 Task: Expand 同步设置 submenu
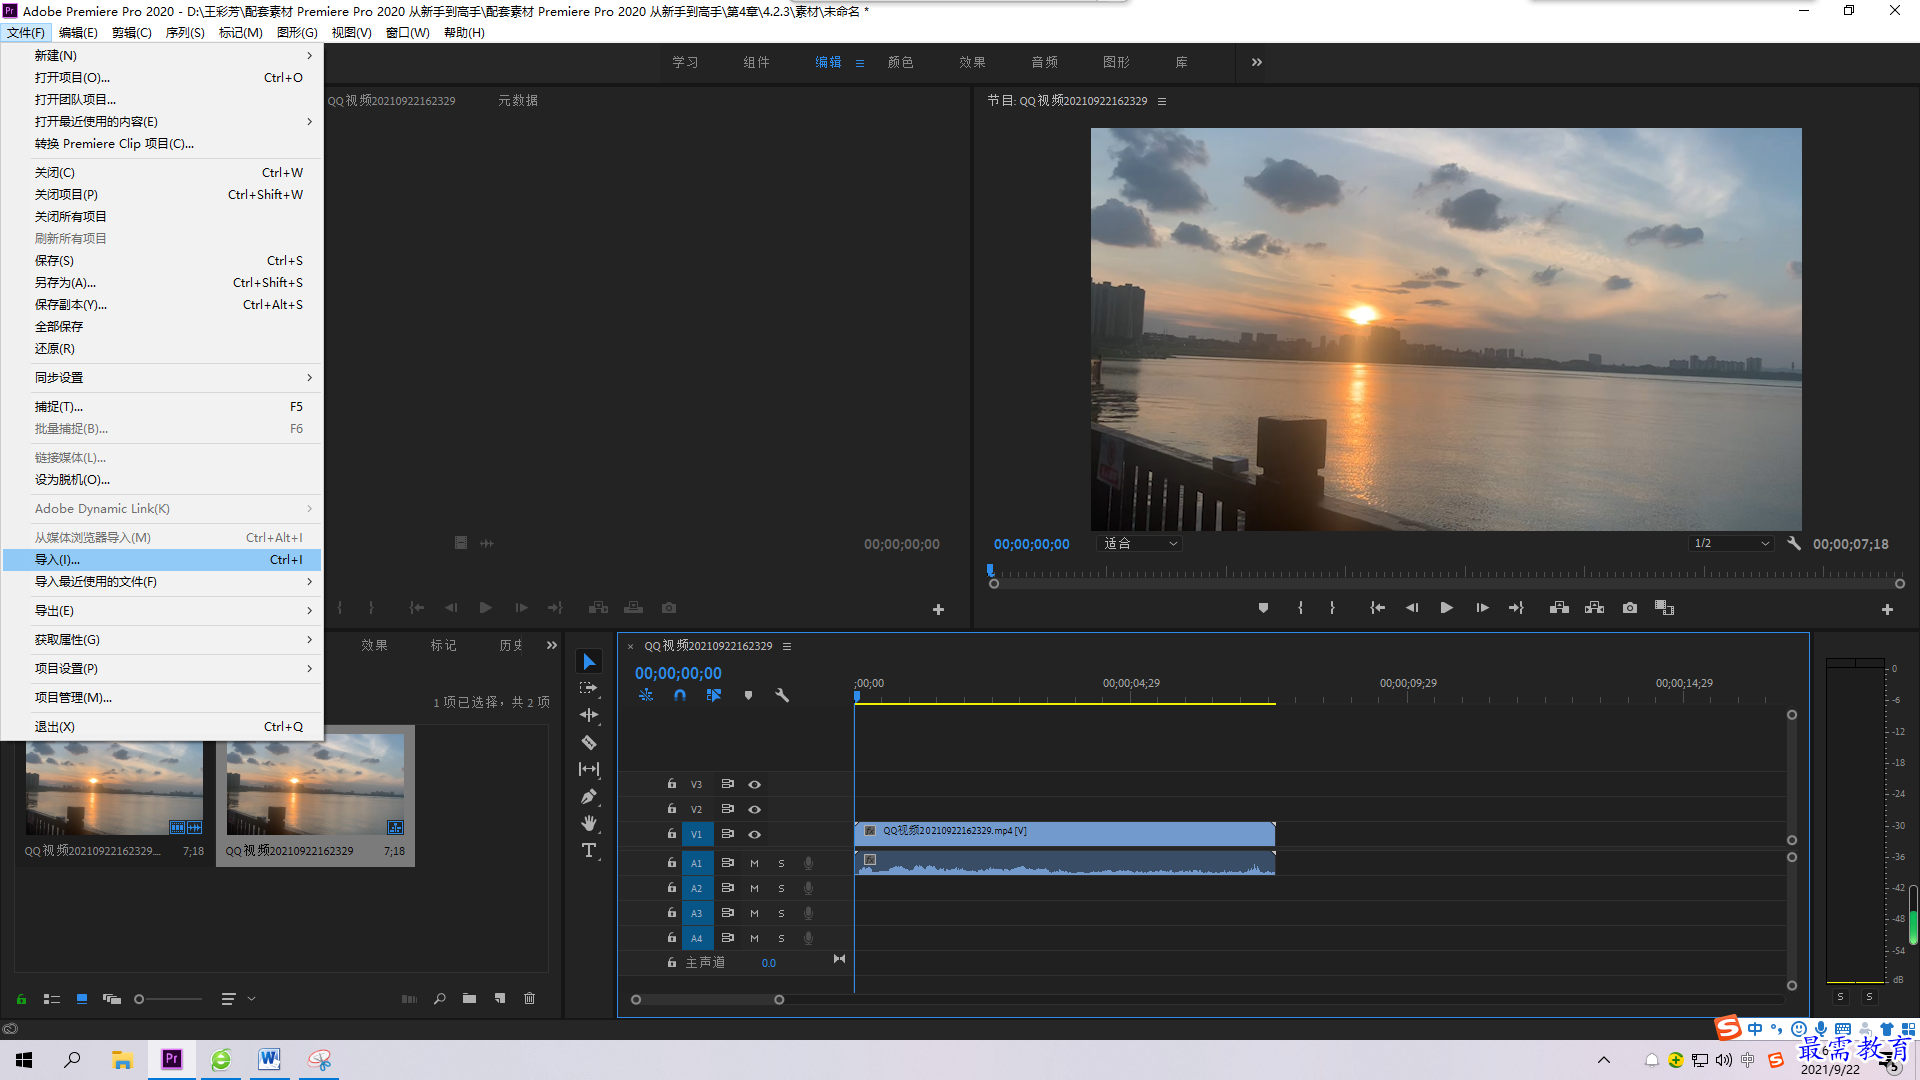pos(163,377)
